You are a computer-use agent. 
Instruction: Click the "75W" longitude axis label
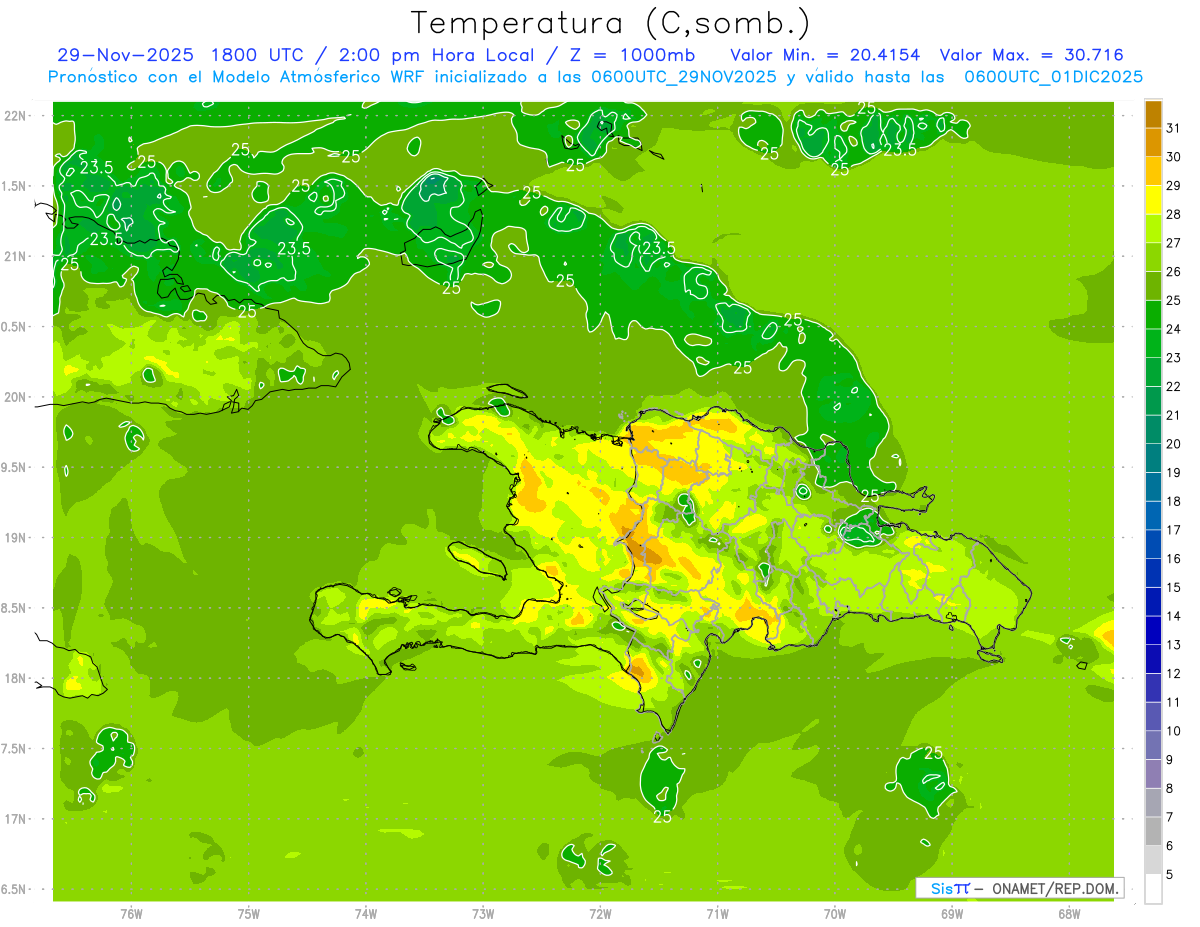tap(249, 913)
